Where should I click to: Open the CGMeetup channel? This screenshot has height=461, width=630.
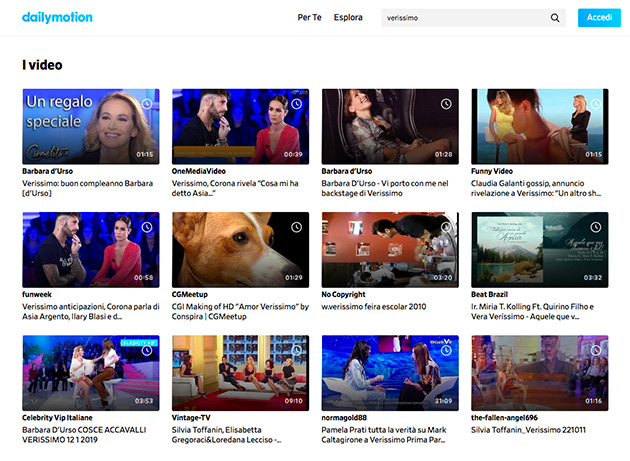click(x=190, y=294)
